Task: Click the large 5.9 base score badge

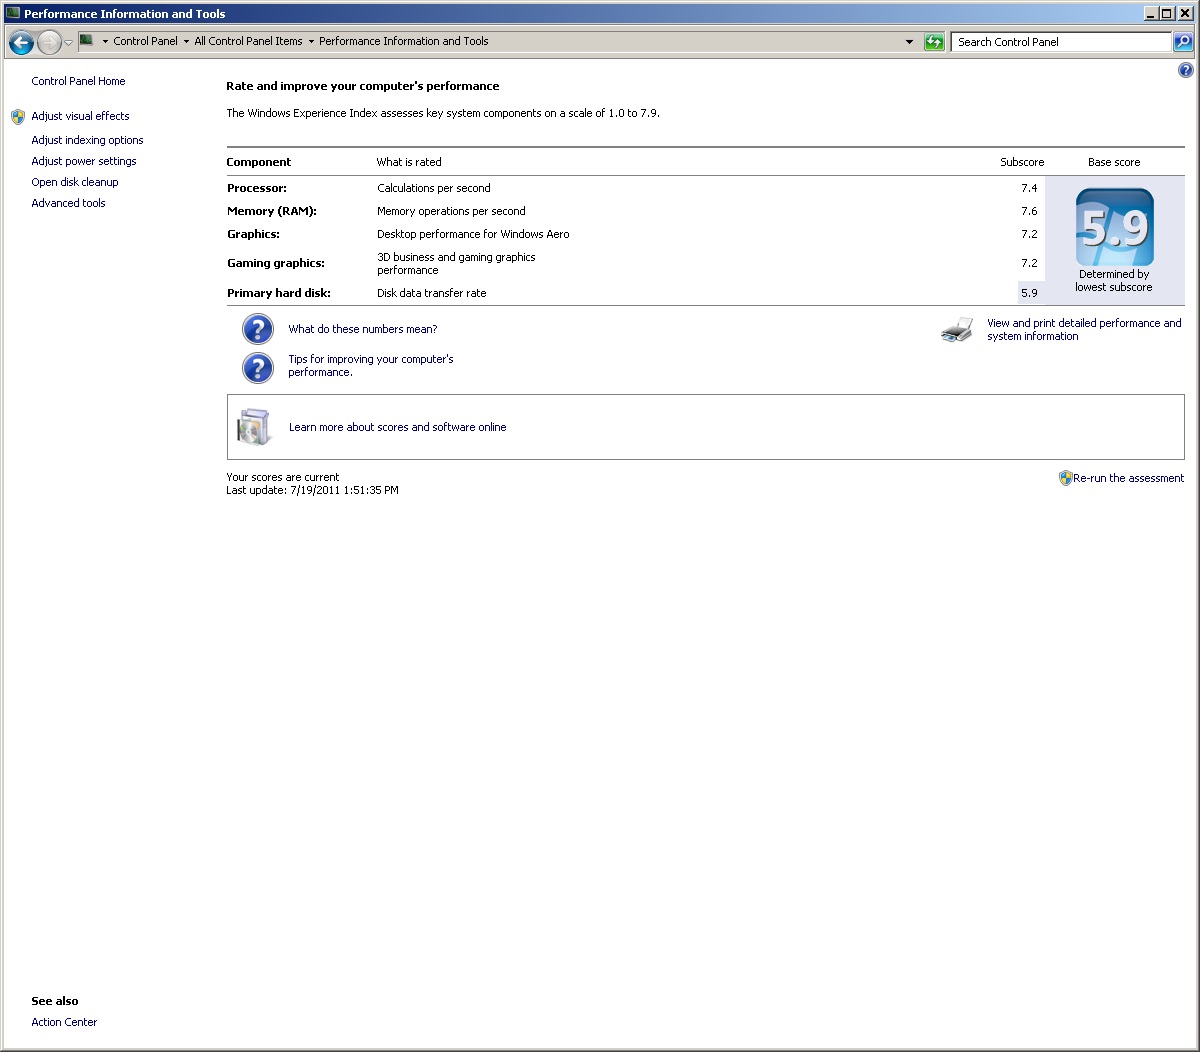Action: click(x=1115, y=228)
